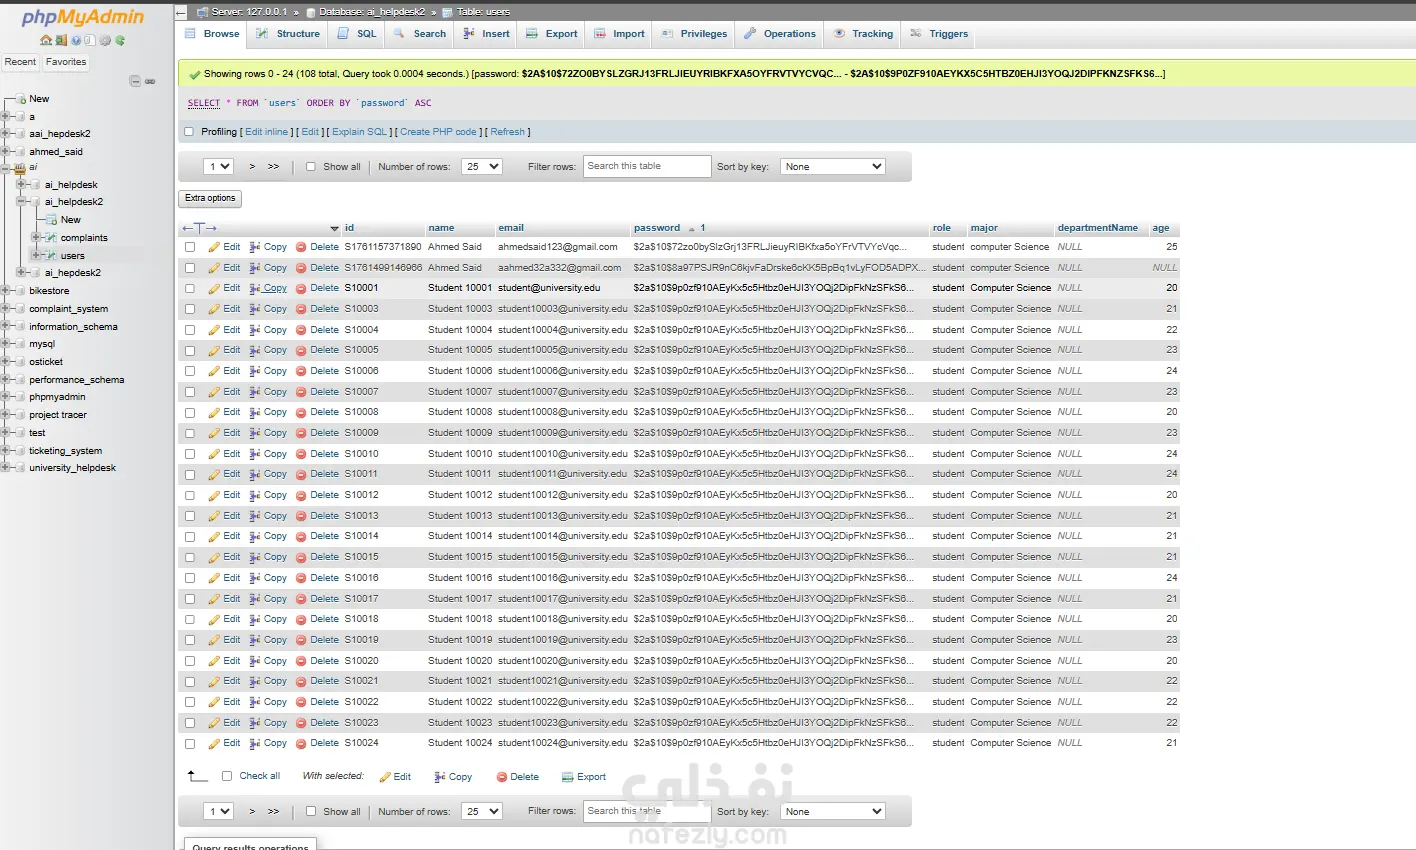Click red Delete icon for row S10005

(301, 350)
